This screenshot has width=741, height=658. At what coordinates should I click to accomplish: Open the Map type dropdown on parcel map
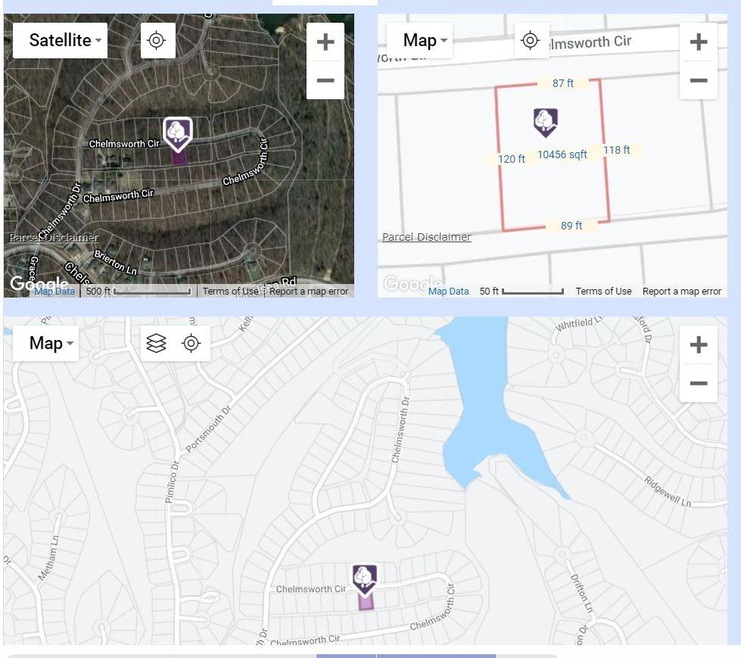425,41
